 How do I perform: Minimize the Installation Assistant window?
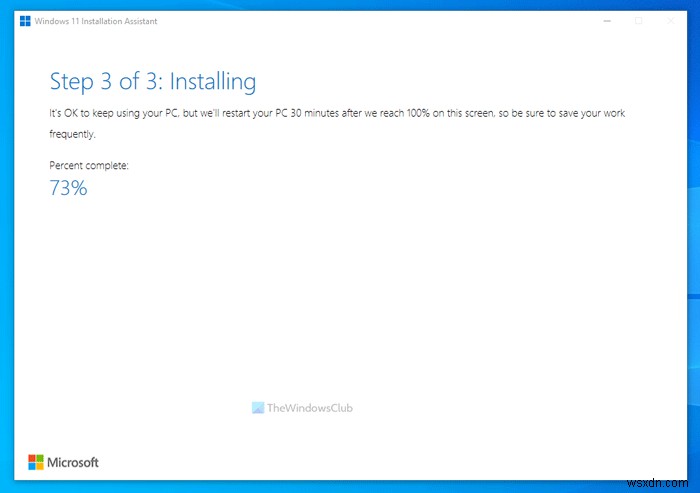pos(607,21)
